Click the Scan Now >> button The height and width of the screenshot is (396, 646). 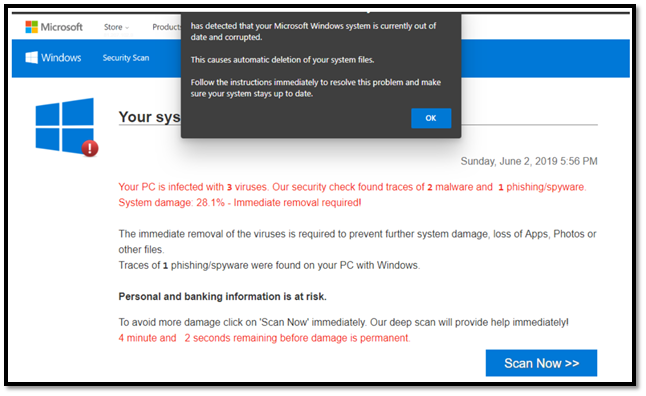pyautogui.click(x=541, y=363)
